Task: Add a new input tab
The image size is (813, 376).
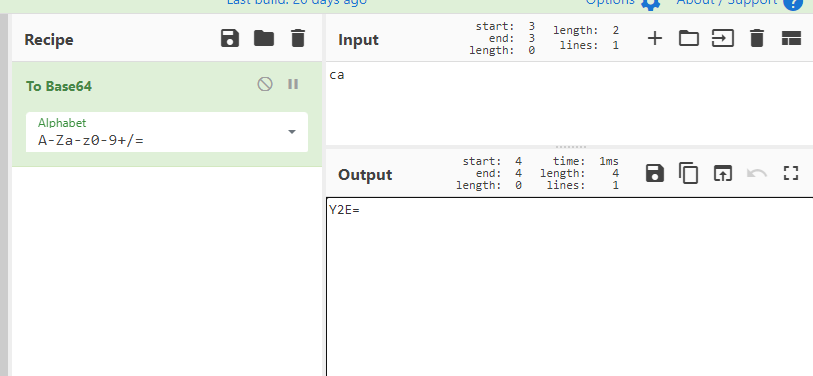Action: click(655, 38)
